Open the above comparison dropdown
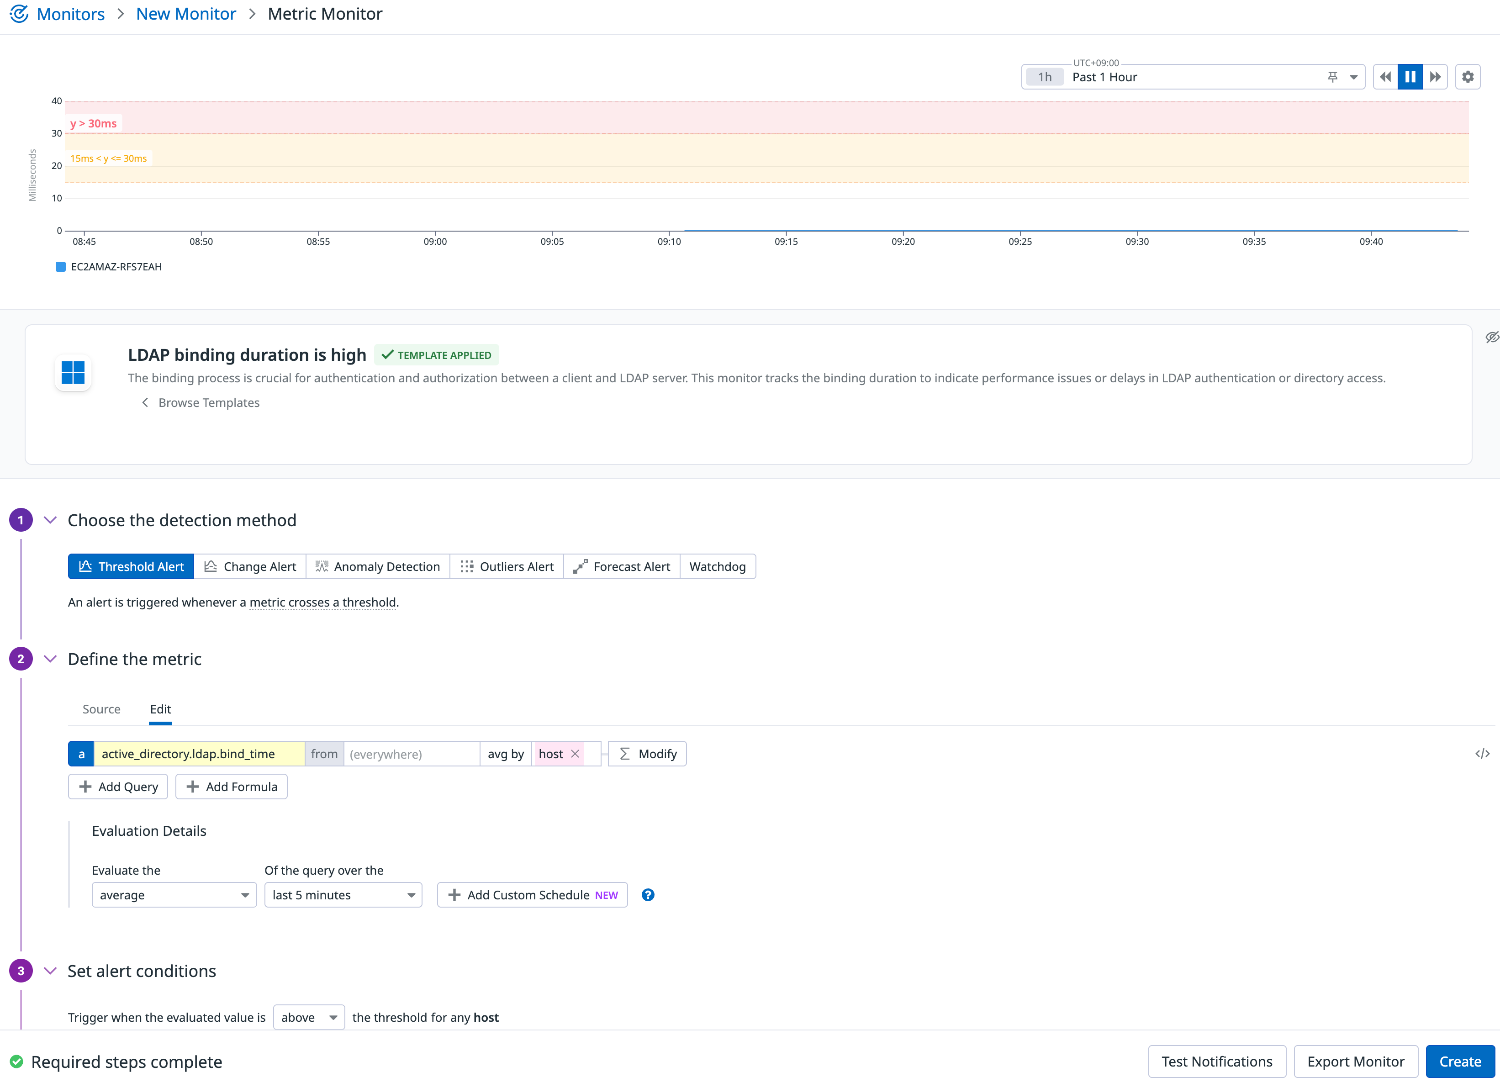The width and height of the screenshot is (1500, 1086). 309,1017
